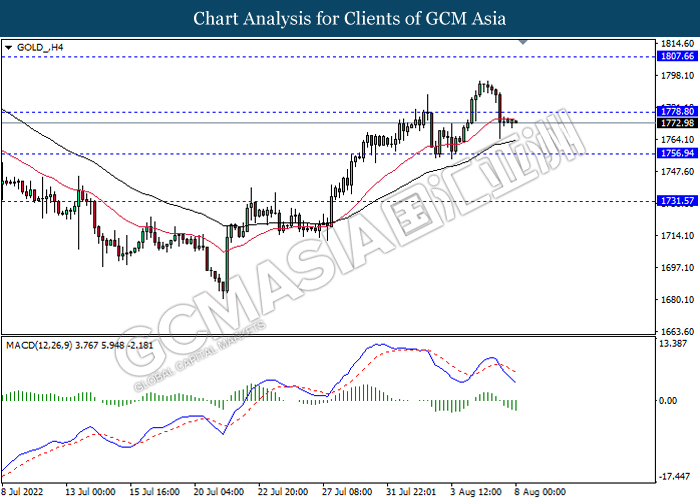The image size is (700, 500).
Task: Click the 1764.10 price axis value
Action: 677,140
